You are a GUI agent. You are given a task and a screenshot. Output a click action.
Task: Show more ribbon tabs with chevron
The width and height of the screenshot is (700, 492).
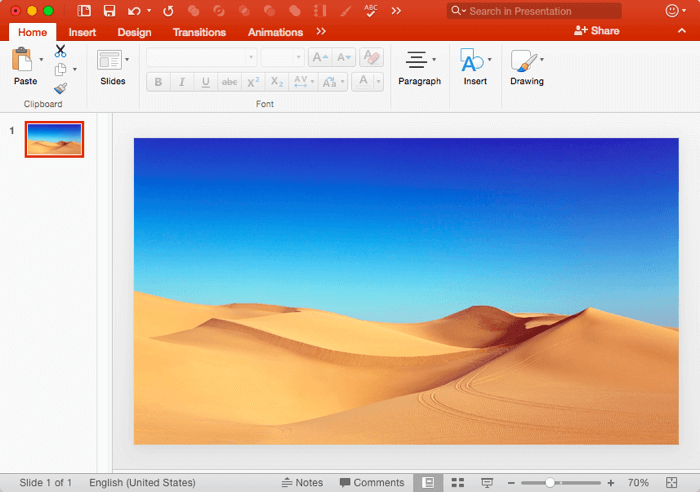321,32
